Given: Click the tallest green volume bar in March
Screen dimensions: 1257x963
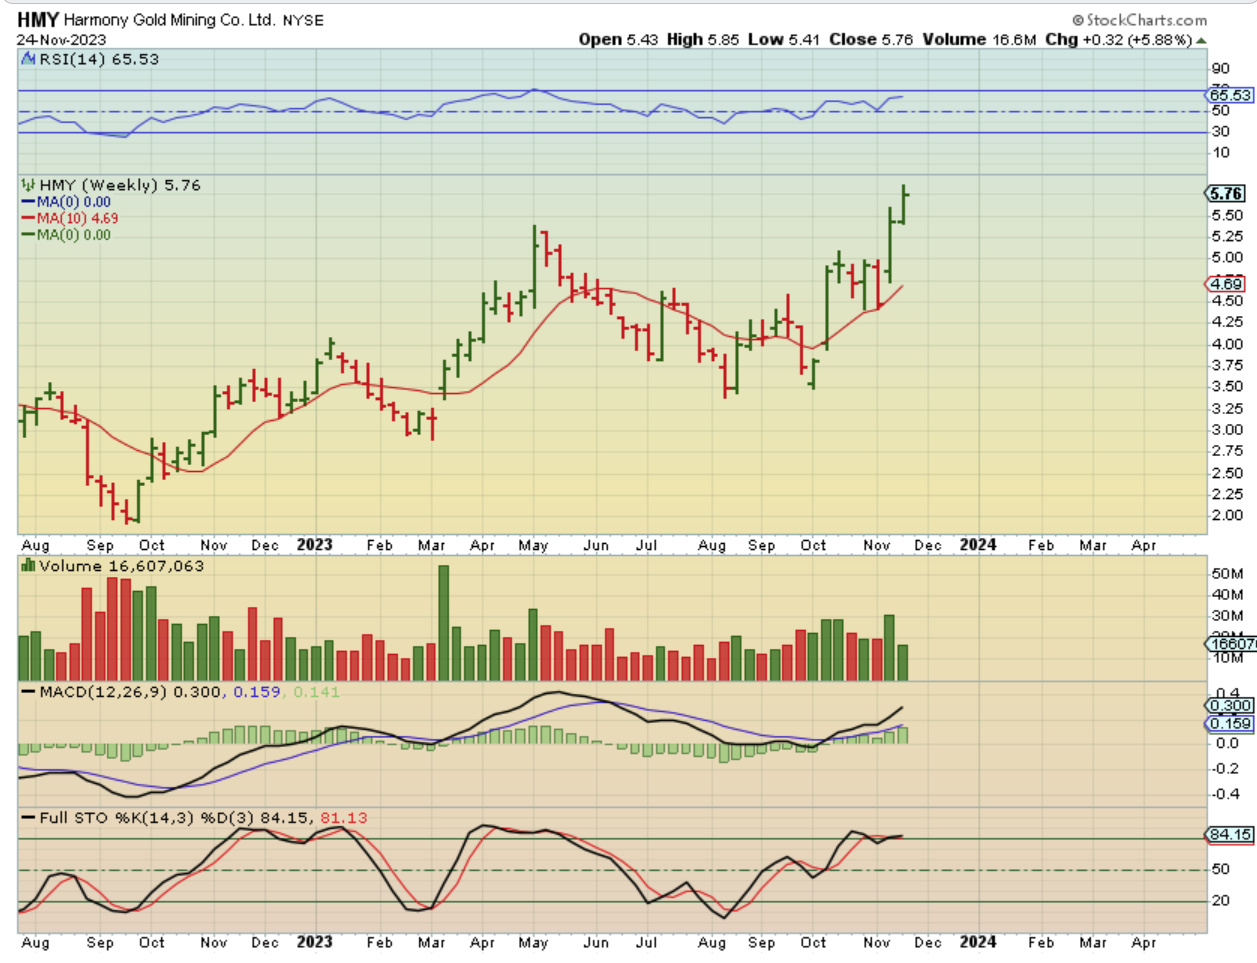Looking at the screenshot, I should pos(444,623).
